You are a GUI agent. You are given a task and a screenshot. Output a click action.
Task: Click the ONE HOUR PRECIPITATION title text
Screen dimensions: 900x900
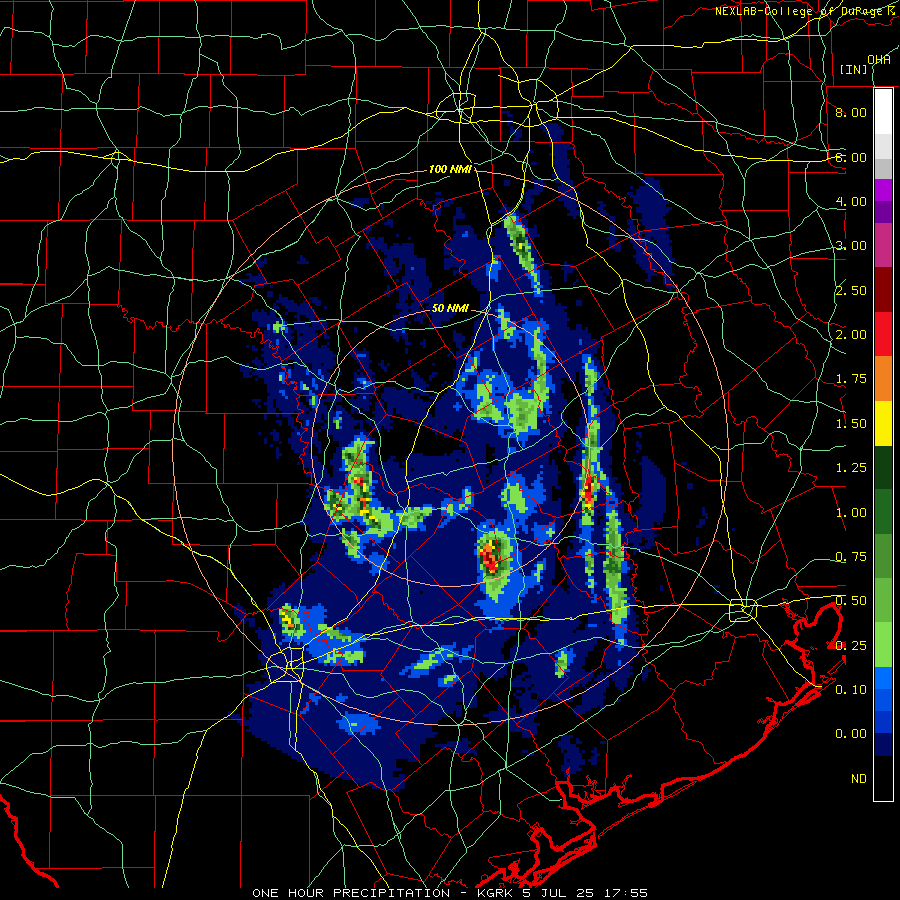click(351, 893)
